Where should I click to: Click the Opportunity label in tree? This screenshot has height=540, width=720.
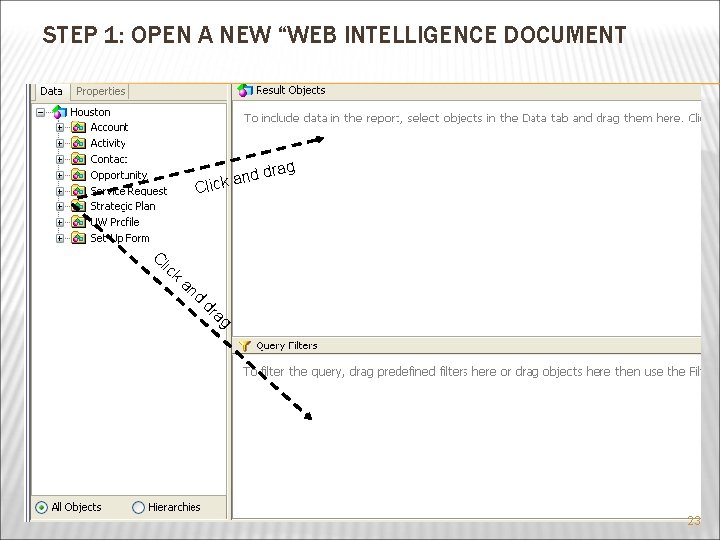(118, 175)
